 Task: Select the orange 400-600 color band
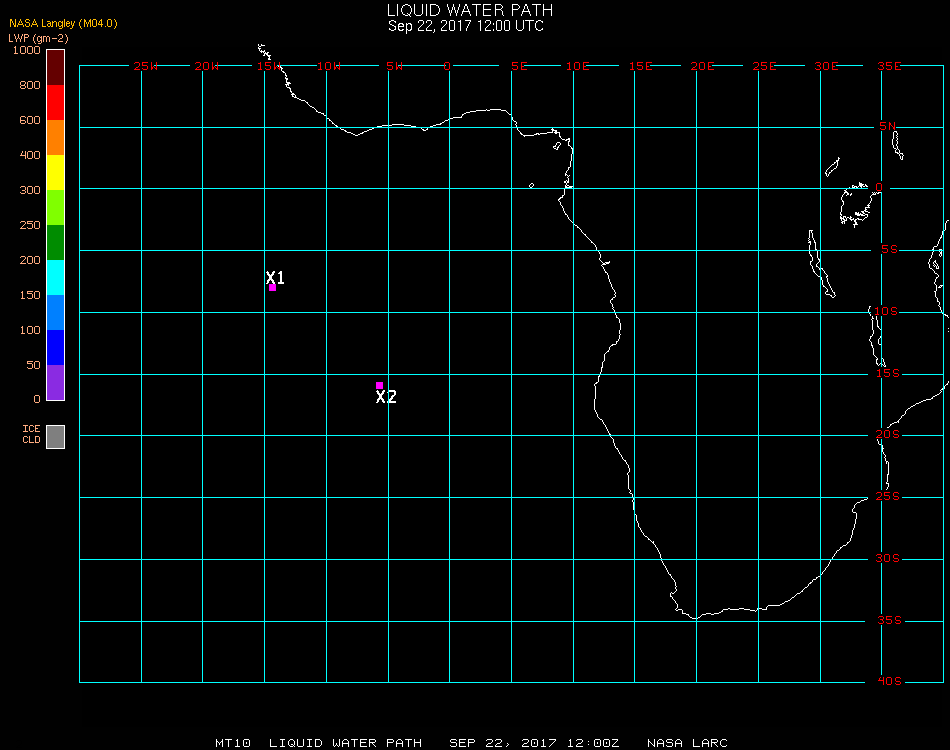pyautogui.click(x=56, y=138)
